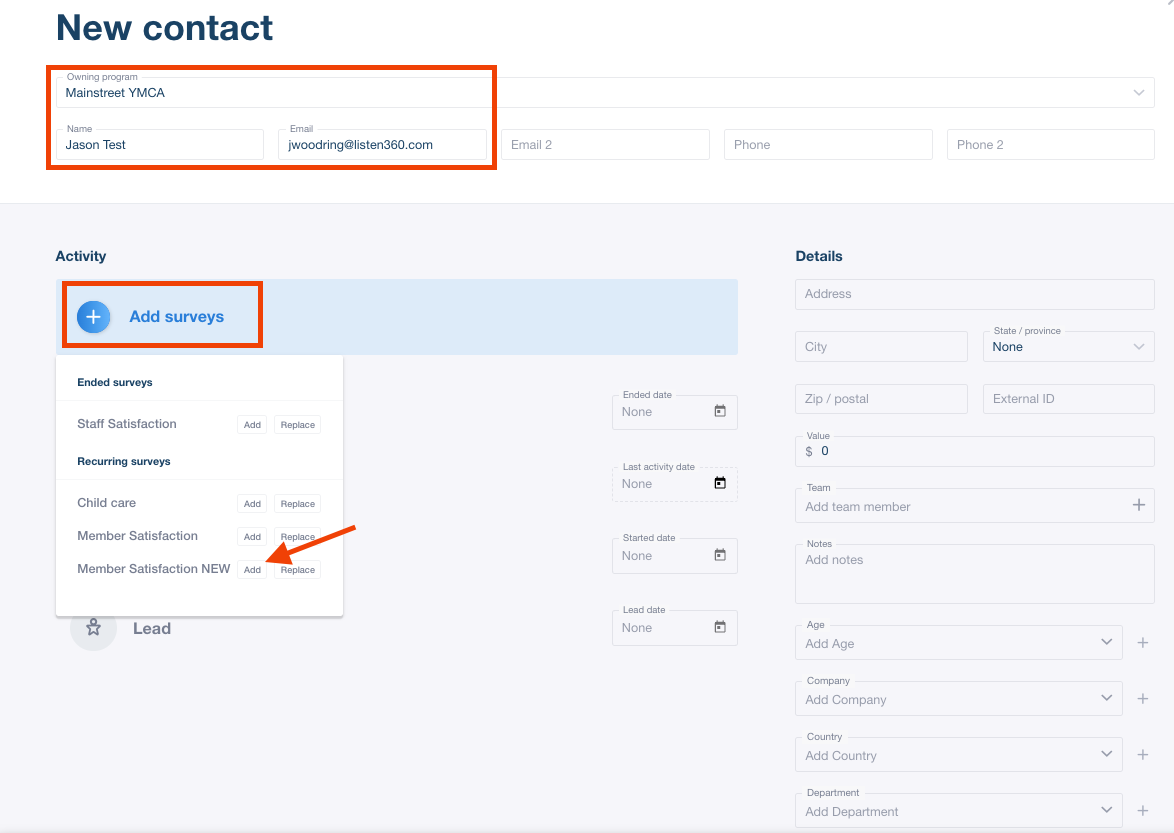Add the Child care survey
The image size is (1174, 833).
(252, 504)
